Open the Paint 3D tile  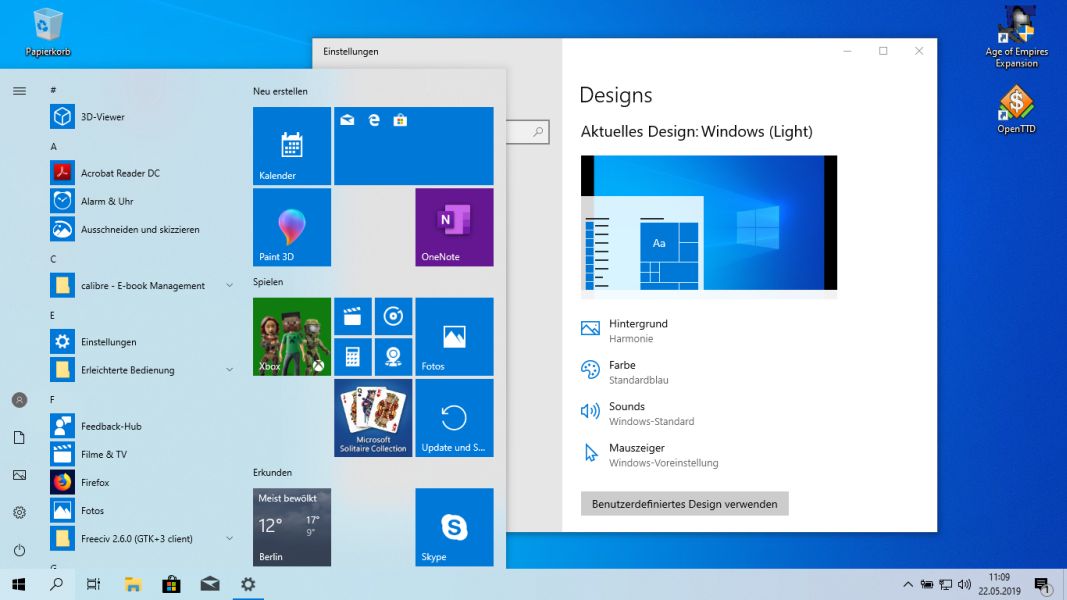click(x=292, y=227)
